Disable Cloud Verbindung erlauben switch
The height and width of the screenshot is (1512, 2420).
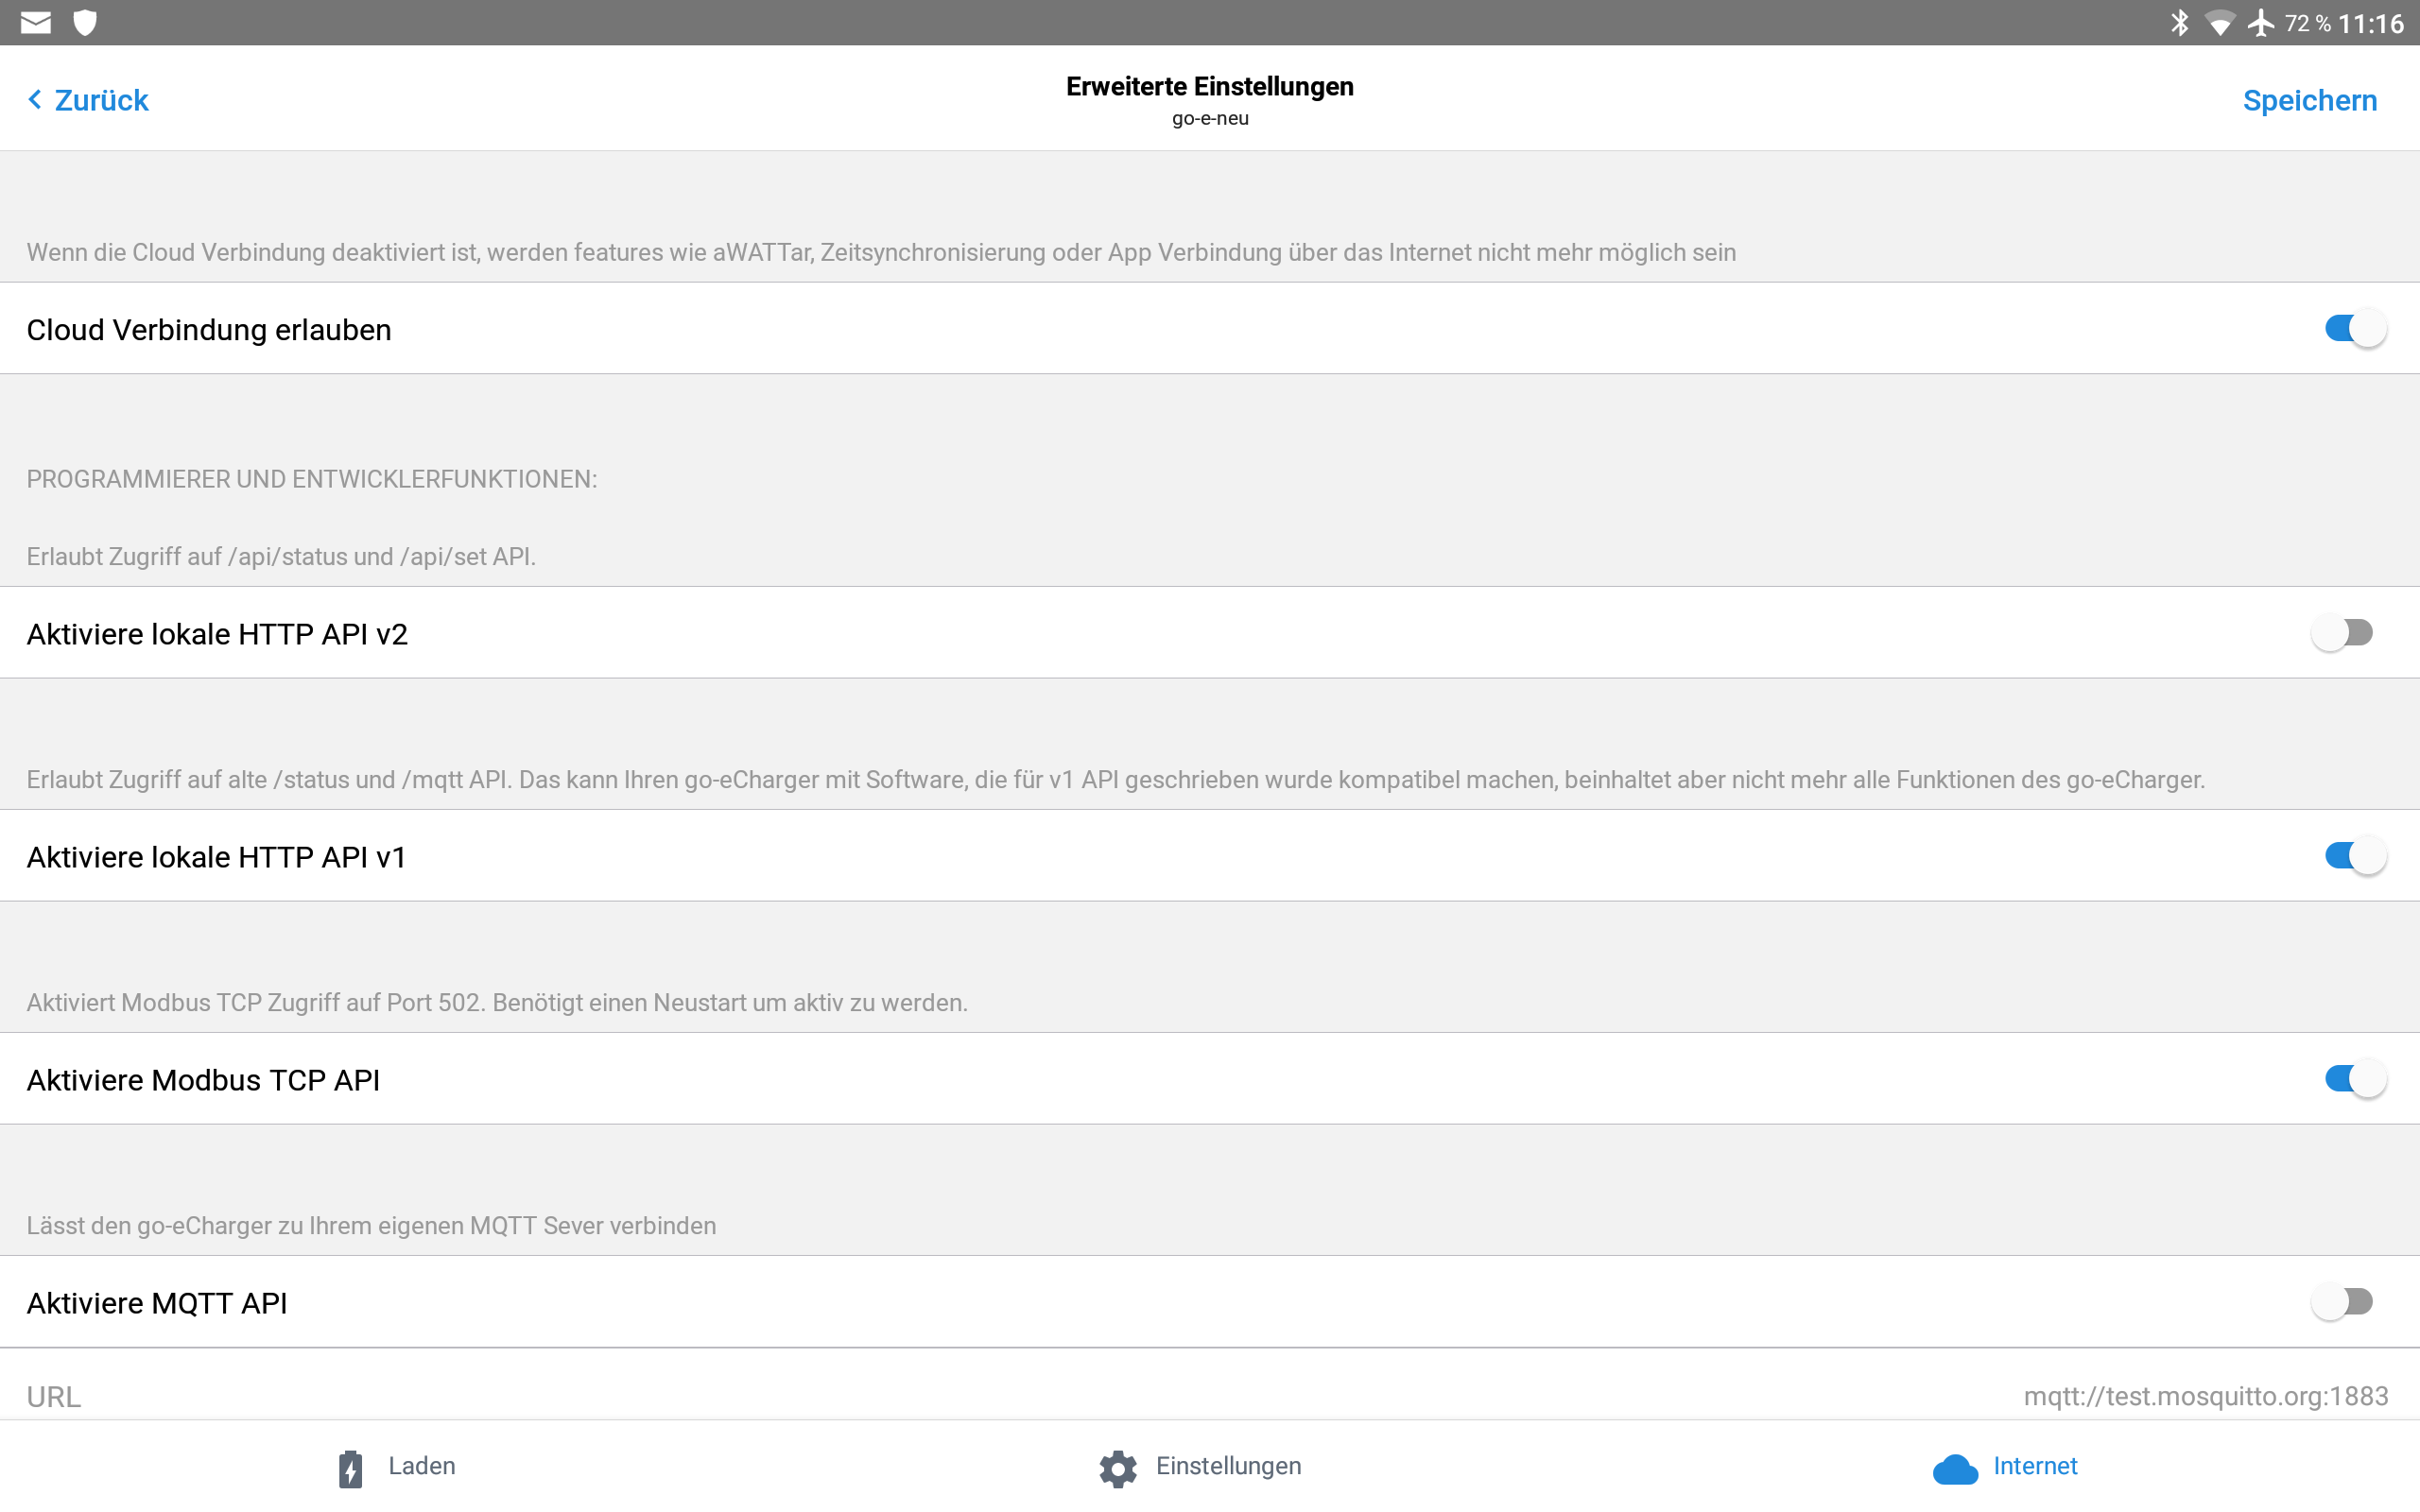tap(2354, 329)
